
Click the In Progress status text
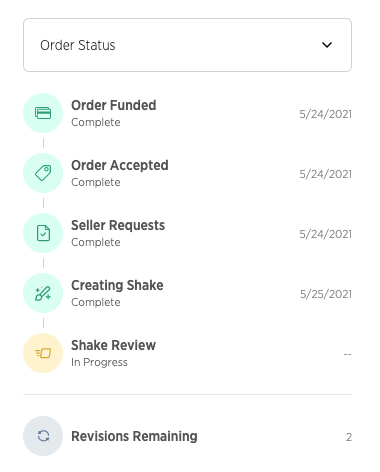click(x=99, y=362)
